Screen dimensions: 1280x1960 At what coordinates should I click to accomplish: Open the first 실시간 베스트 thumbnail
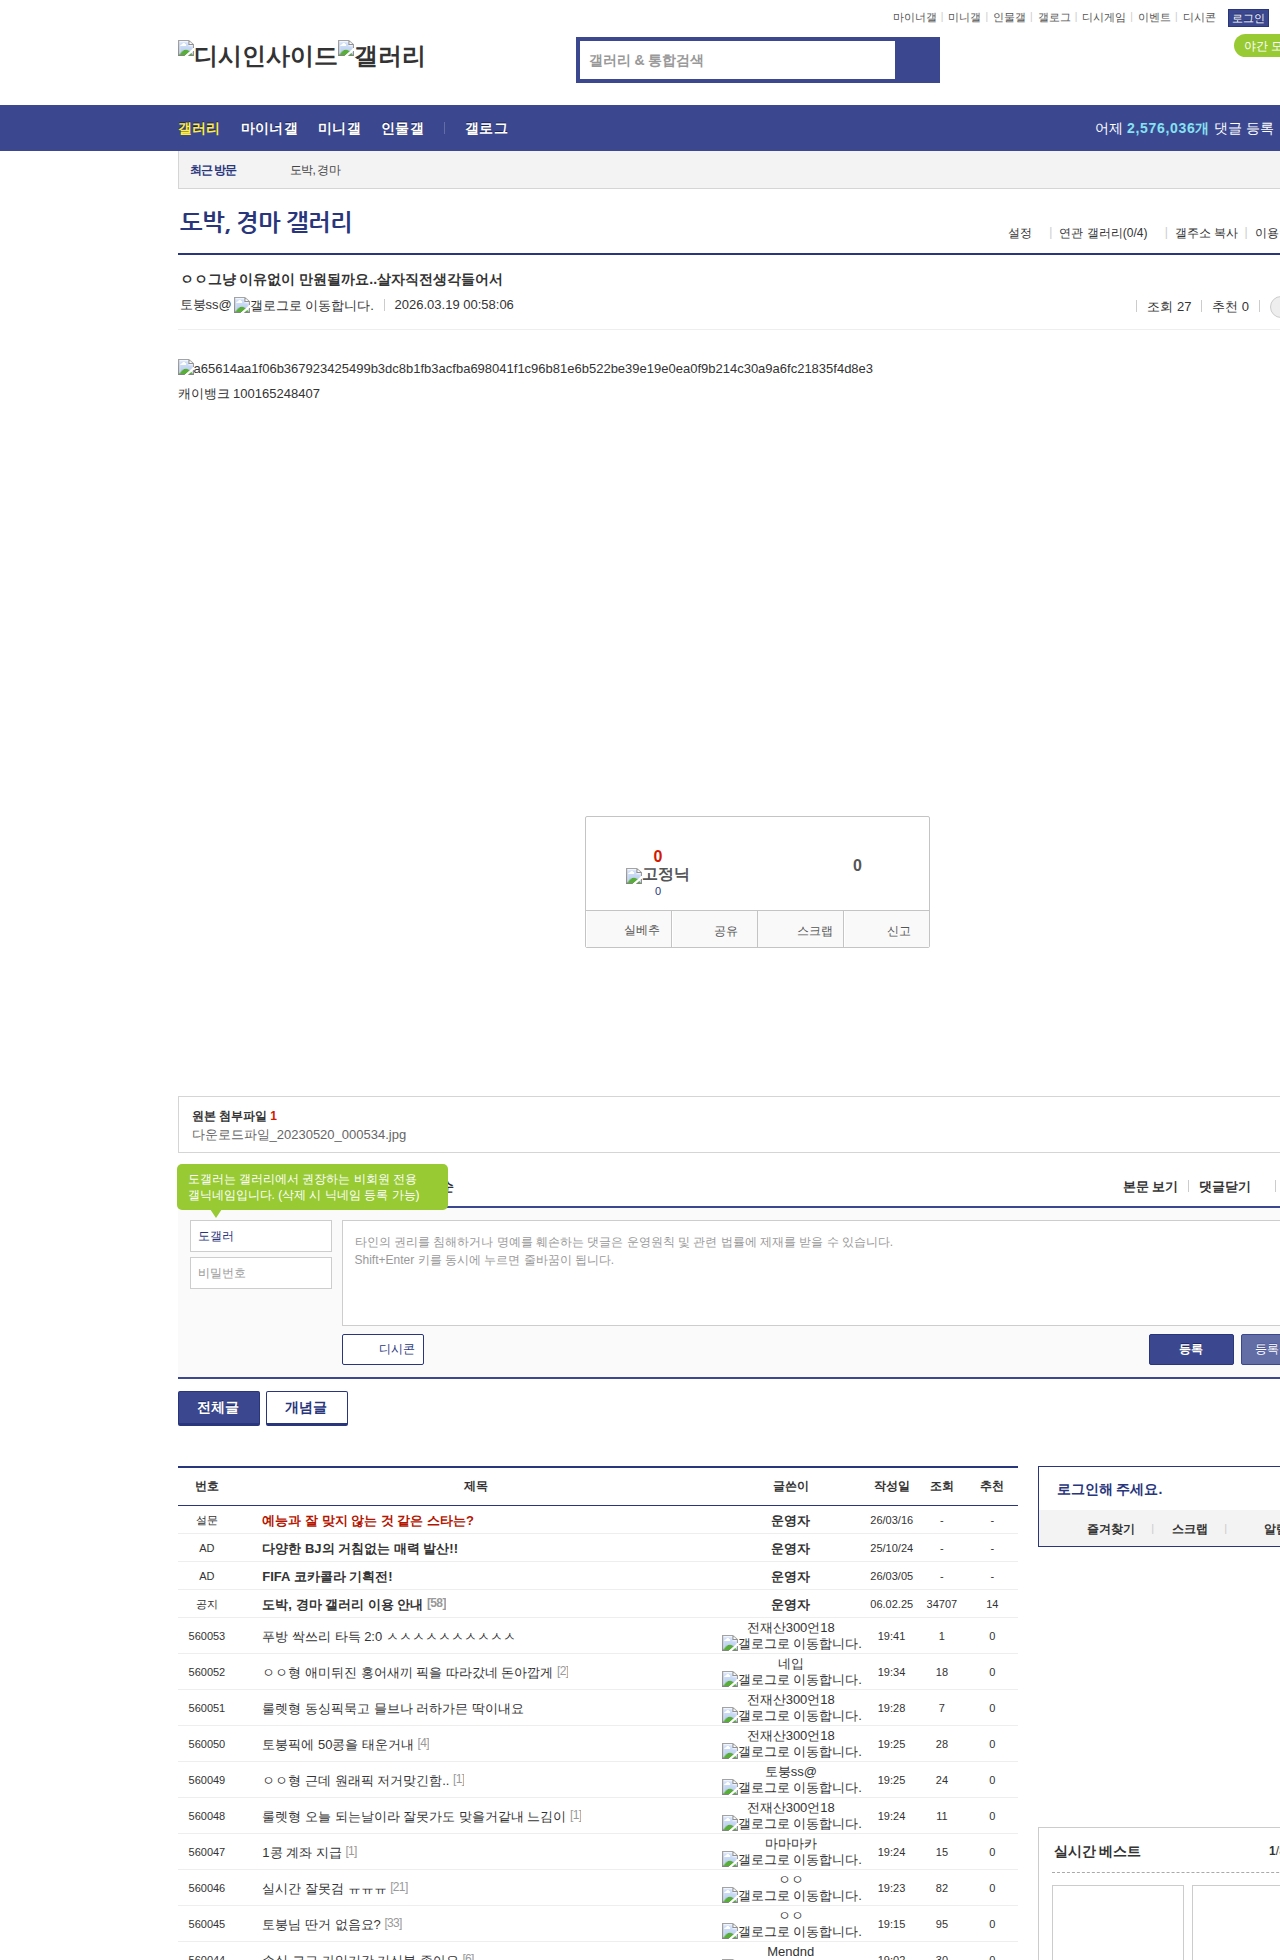point(1118,1923)
